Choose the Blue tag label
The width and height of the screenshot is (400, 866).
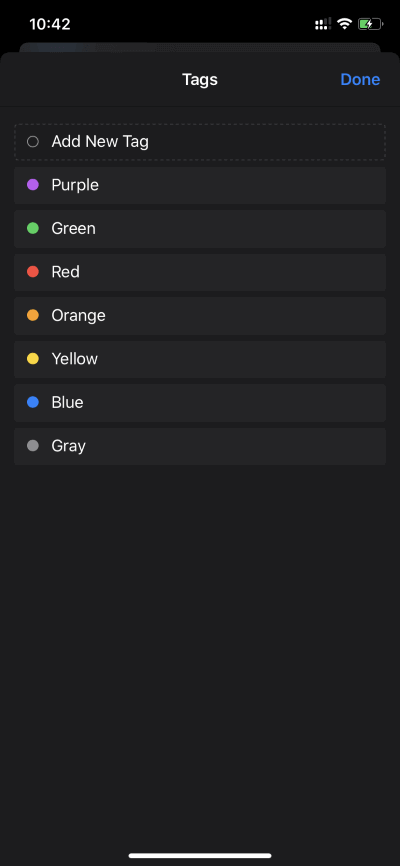(67, 402)
